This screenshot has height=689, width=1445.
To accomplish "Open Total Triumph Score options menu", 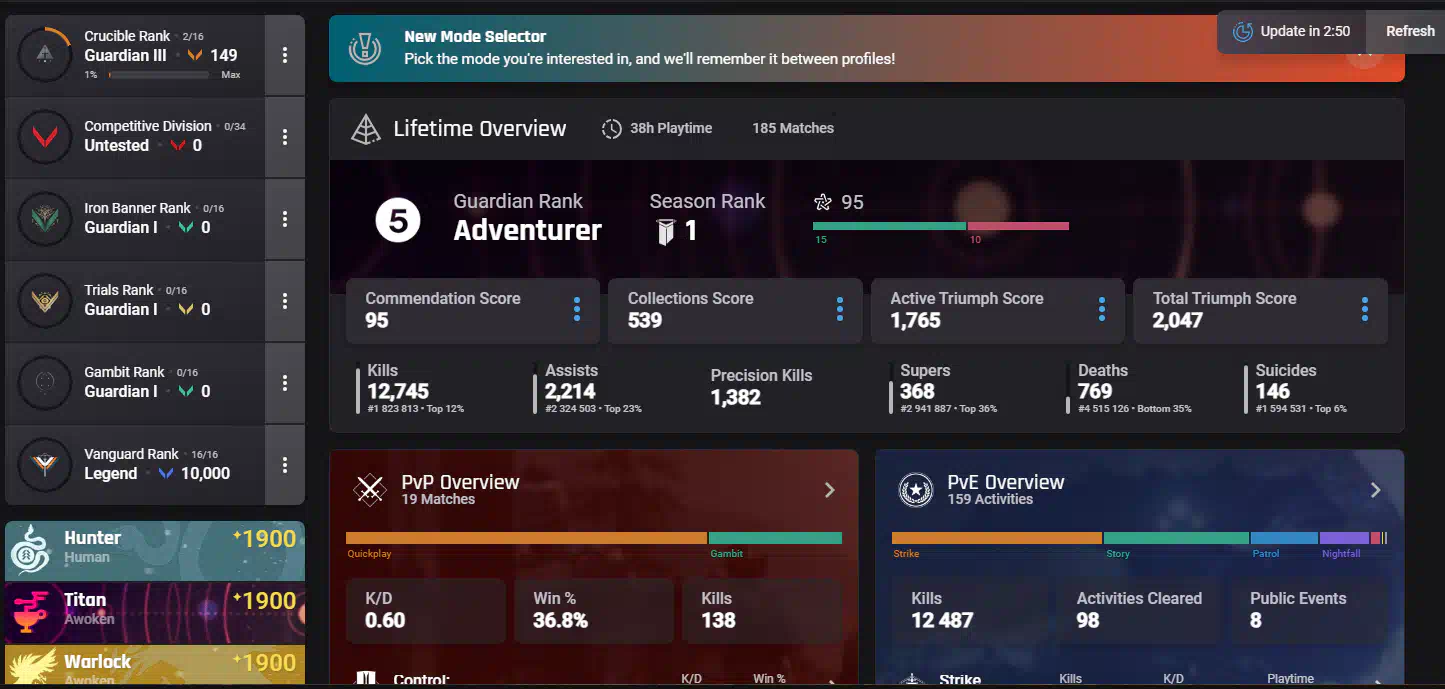I will pos(1364,309).
